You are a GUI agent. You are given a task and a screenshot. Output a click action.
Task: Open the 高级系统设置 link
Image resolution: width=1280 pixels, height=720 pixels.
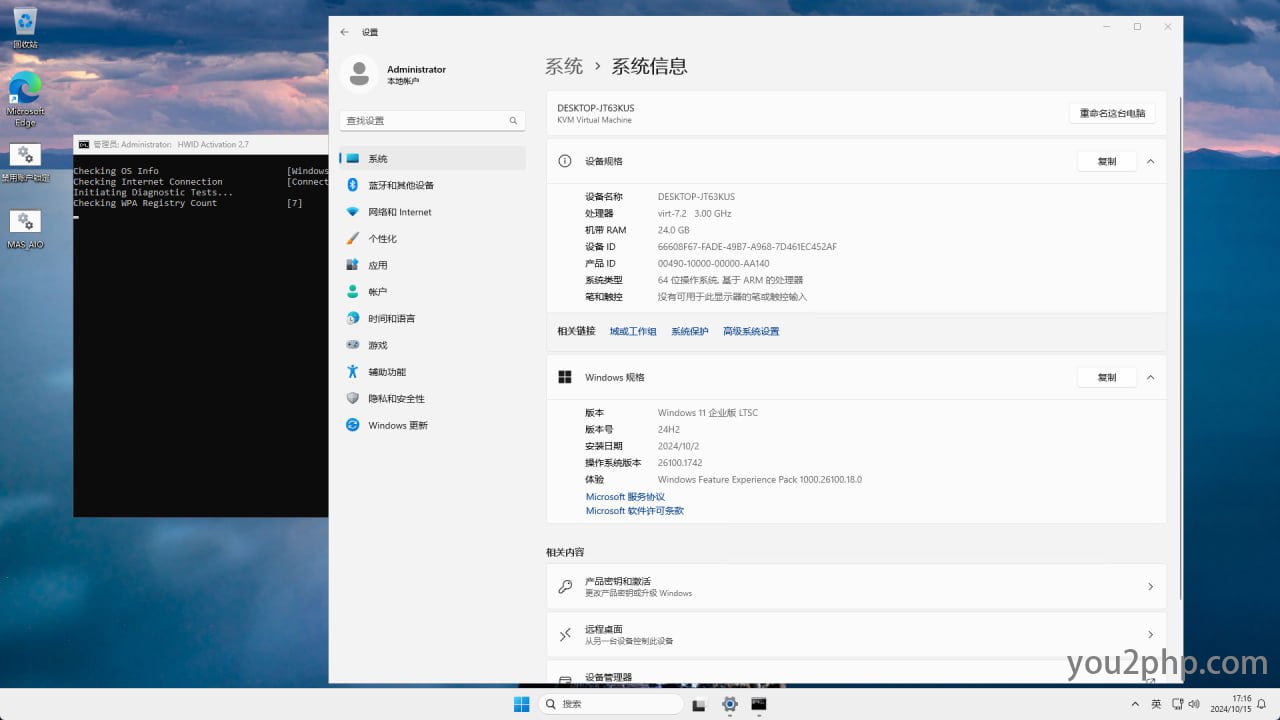tap(751, 331)
